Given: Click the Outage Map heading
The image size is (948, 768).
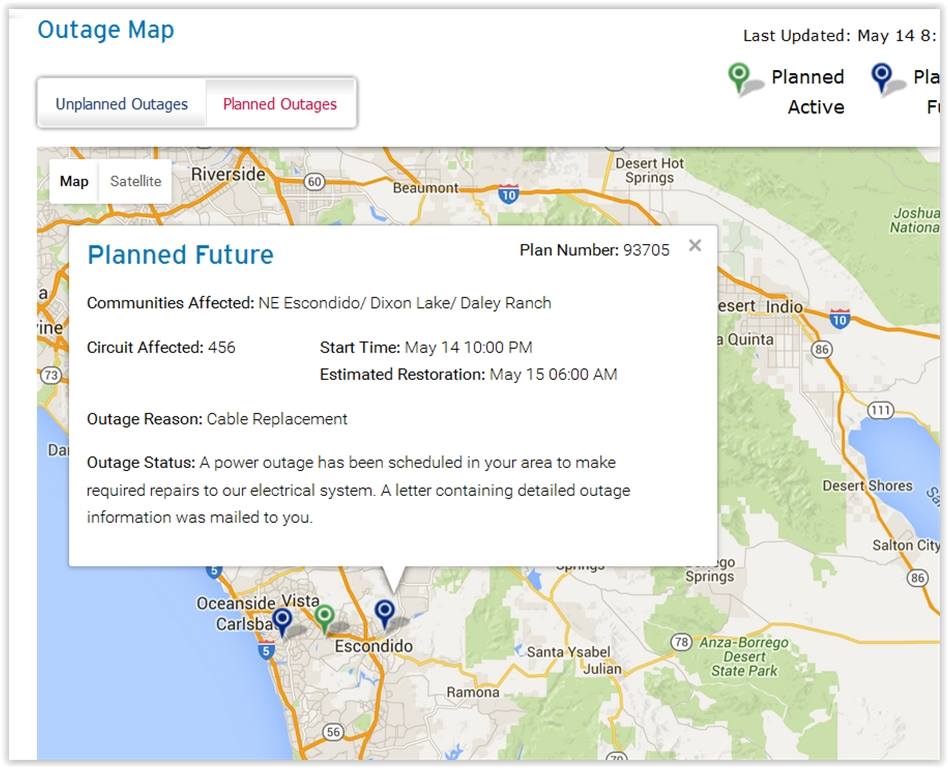Looking at the screenshot, I should click(x=106, y=30).
